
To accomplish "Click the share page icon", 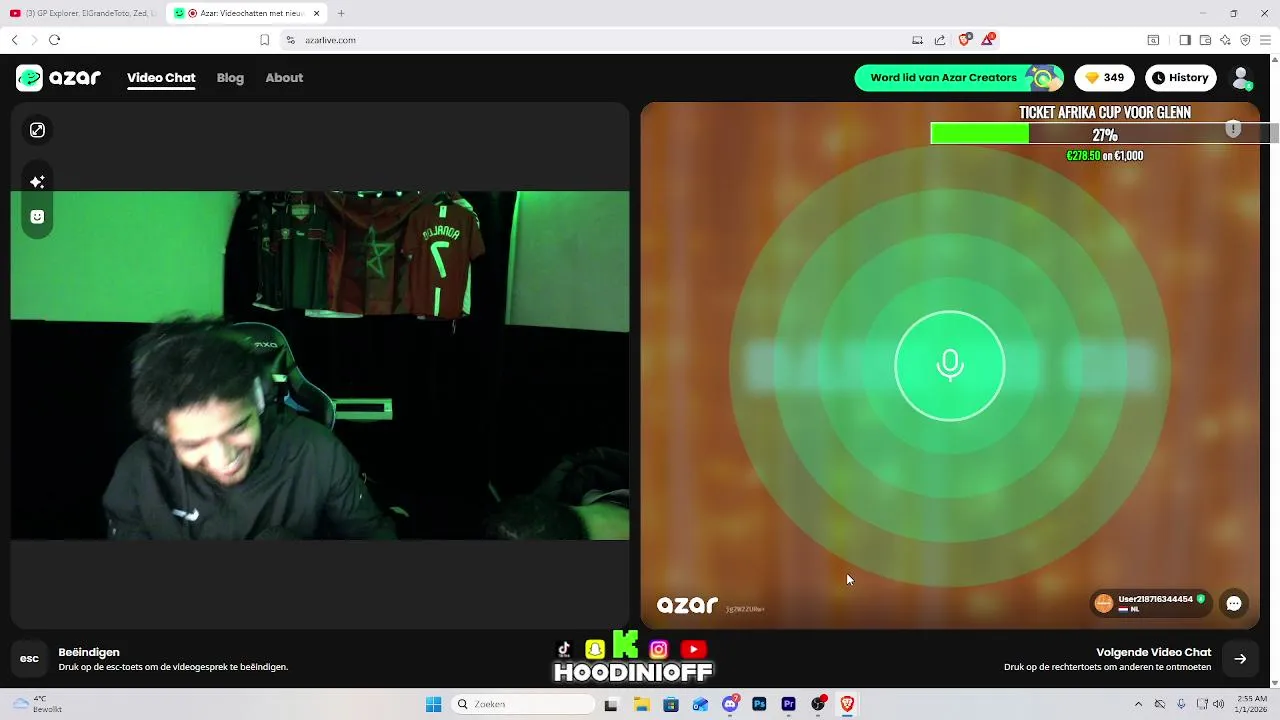I will click(940, 40).
